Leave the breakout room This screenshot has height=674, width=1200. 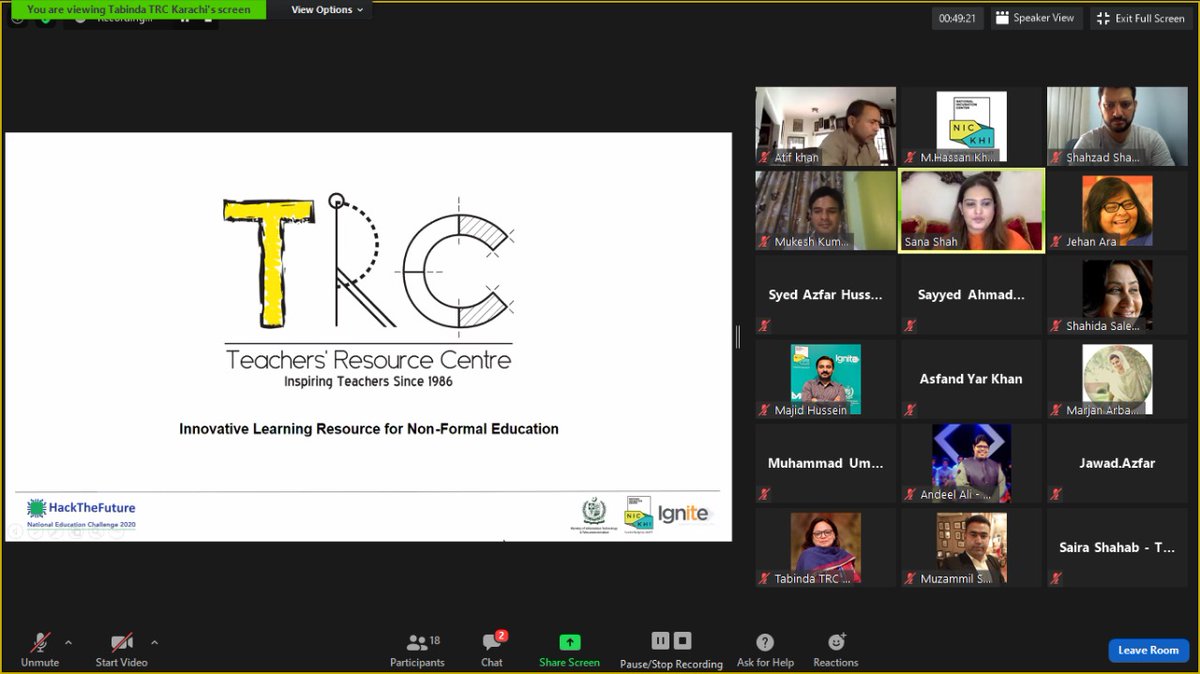(x=1149, y=650)
